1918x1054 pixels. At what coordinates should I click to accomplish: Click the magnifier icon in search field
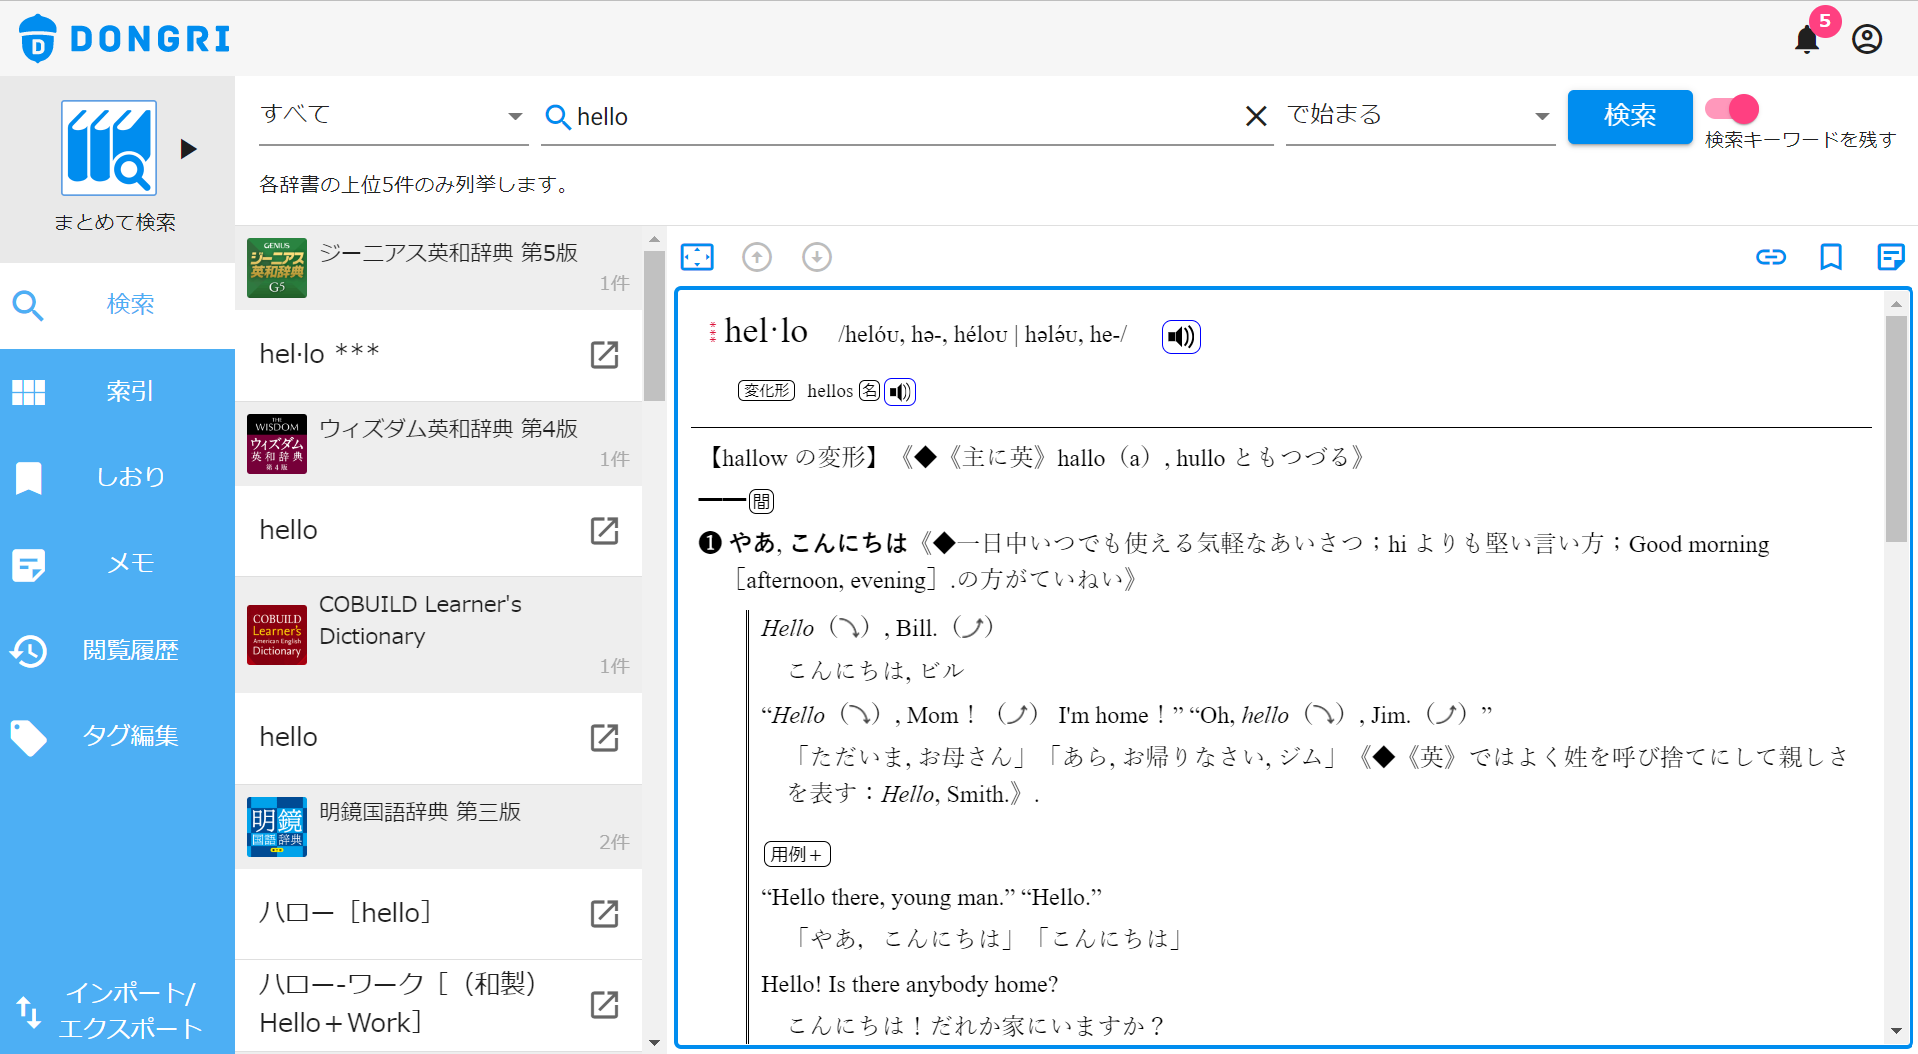click(558, 117)
